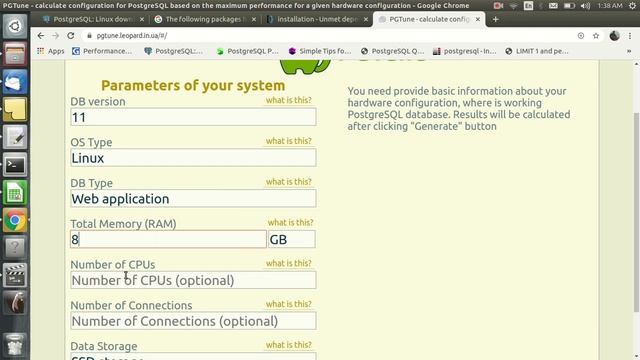Open the video editor clapperboard icon

(x=15, y=275)
